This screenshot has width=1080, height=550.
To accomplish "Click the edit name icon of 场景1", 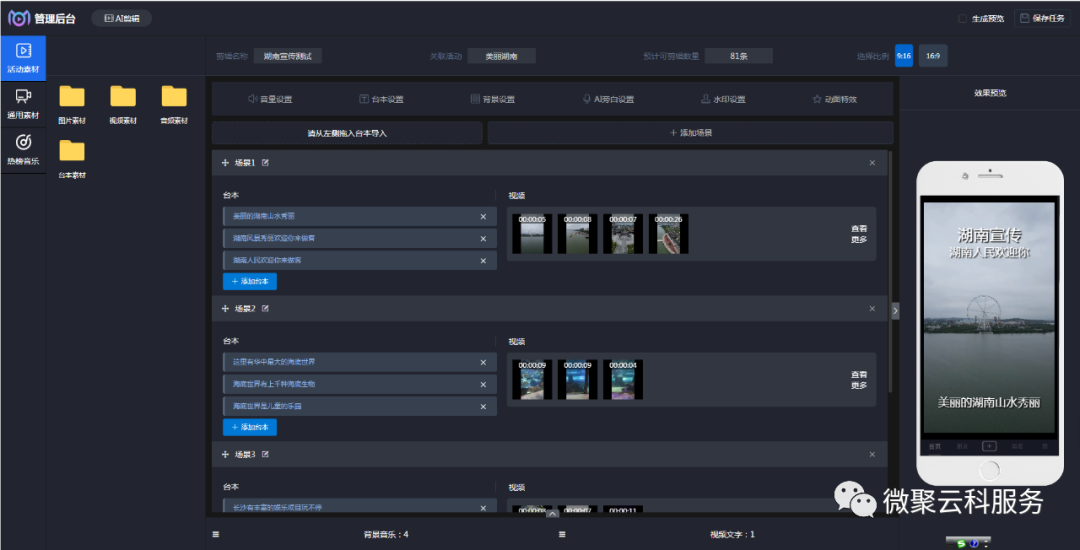I will tap(266, 163).
